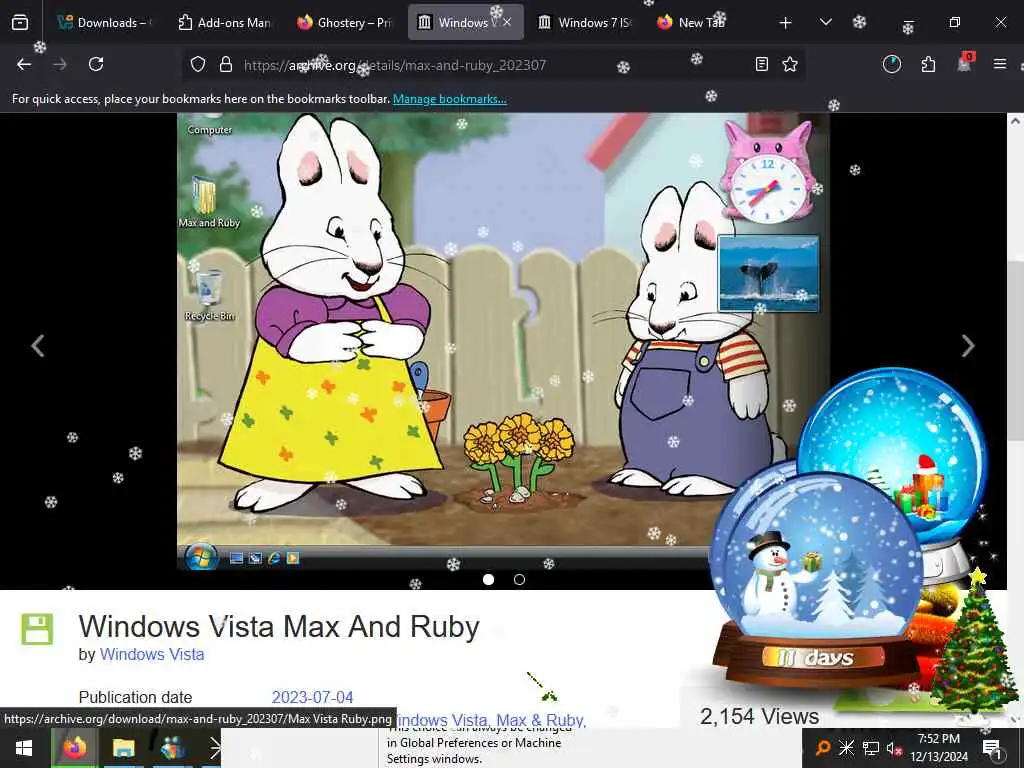The height and width of the screenshot is (768, 1024).
Task: Show site security padlock info
Action: [226, 64]
